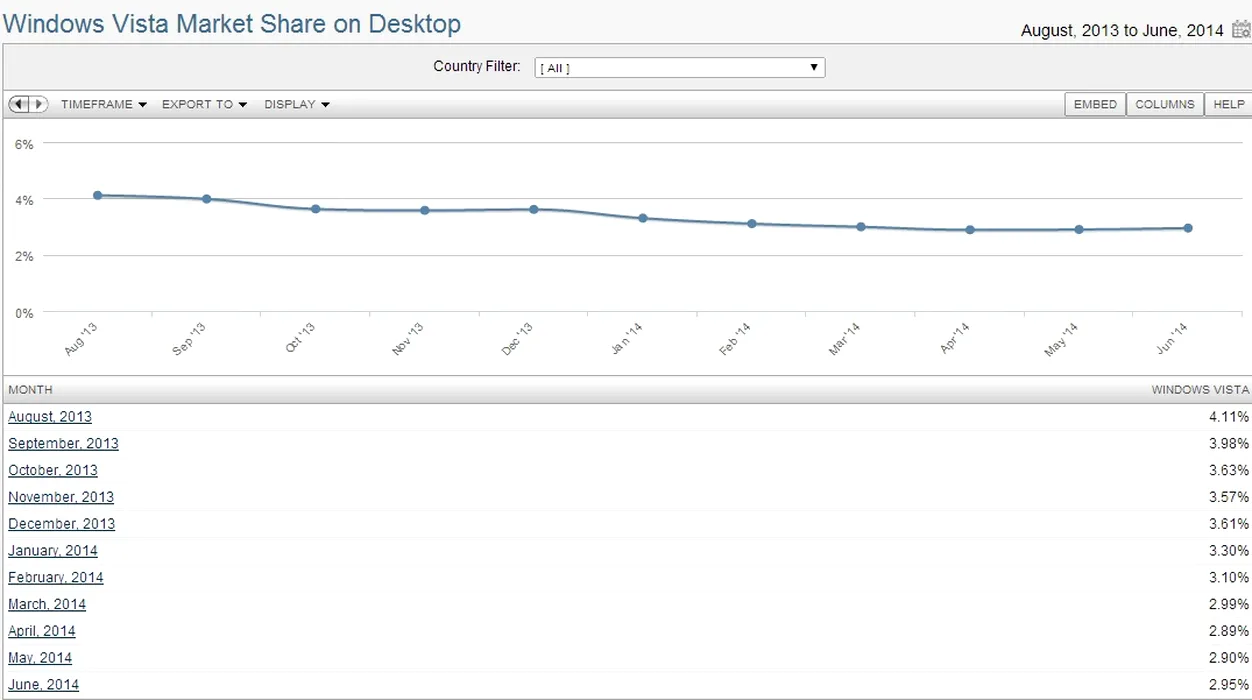Viewport: 1252px width, 700px height.
Task: Open the Country Filter dropdown
Action: click(x=679, y=68)
